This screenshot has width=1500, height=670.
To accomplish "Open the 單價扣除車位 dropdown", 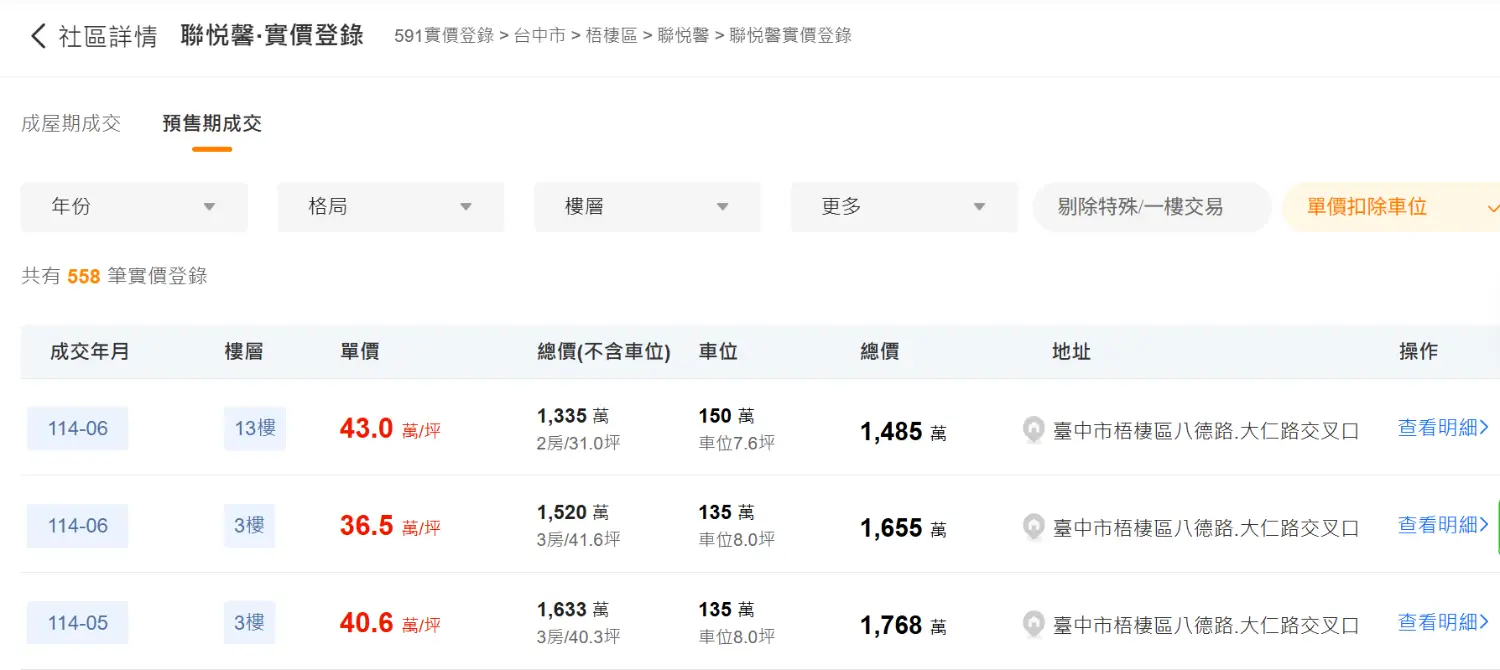I will 1400,207.
